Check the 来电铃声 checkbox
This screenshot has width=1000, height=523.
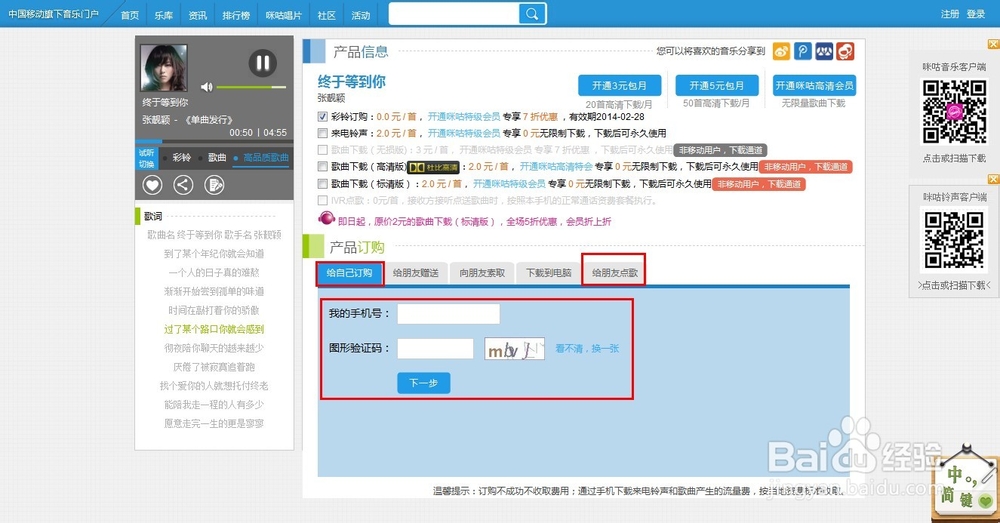click(323, 133)
